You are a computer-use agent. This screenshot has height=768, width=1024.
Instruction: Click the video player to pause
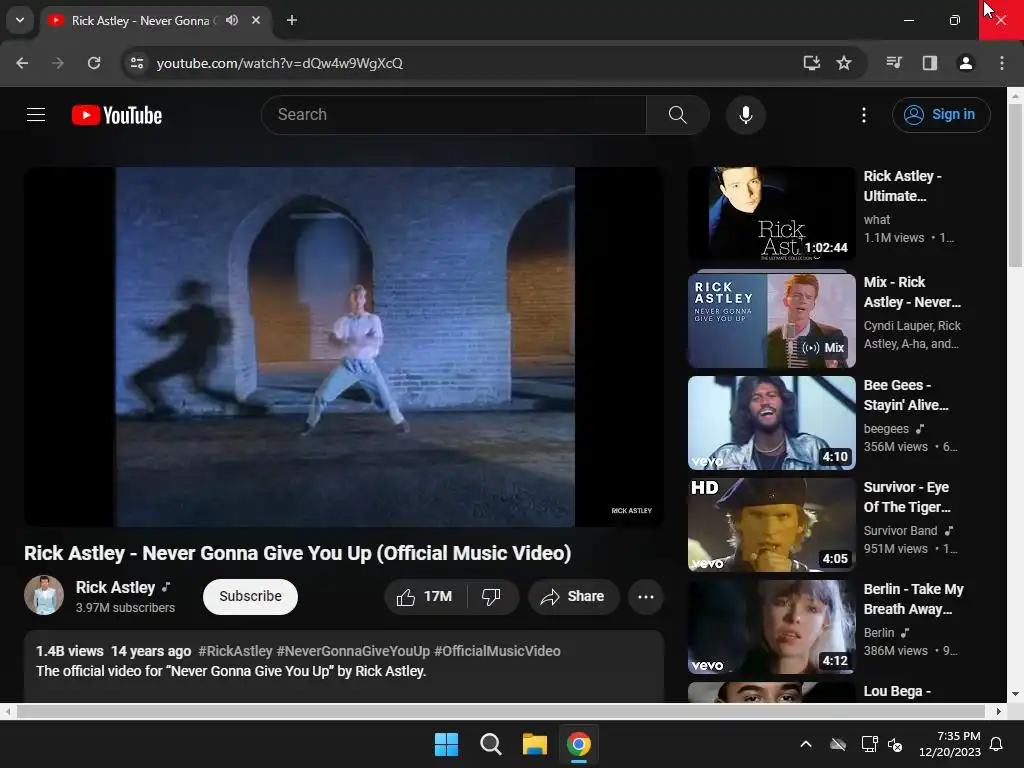[x=344, y=346]
